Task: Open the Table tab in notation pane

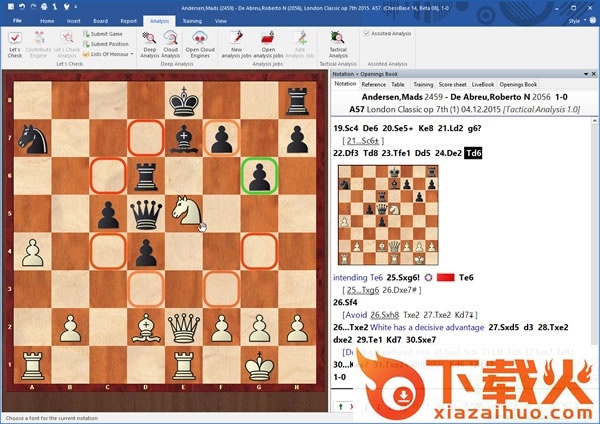Action: click(x=398, y=84)
